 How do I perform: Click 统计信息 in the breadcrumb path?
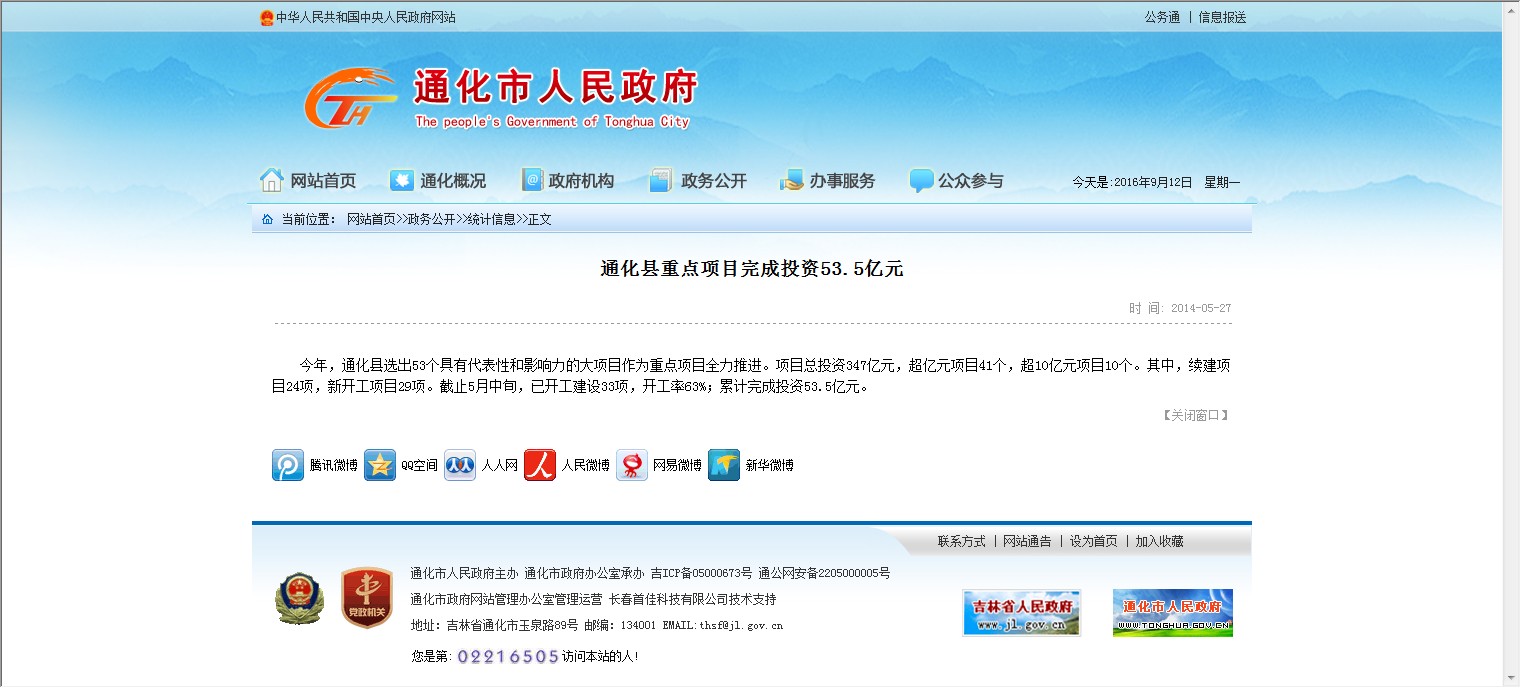point(491,219)
